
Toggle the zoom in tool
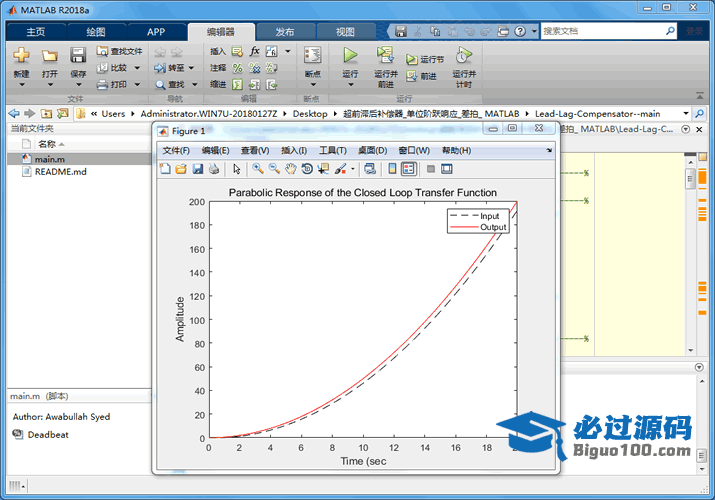[258, 169]
